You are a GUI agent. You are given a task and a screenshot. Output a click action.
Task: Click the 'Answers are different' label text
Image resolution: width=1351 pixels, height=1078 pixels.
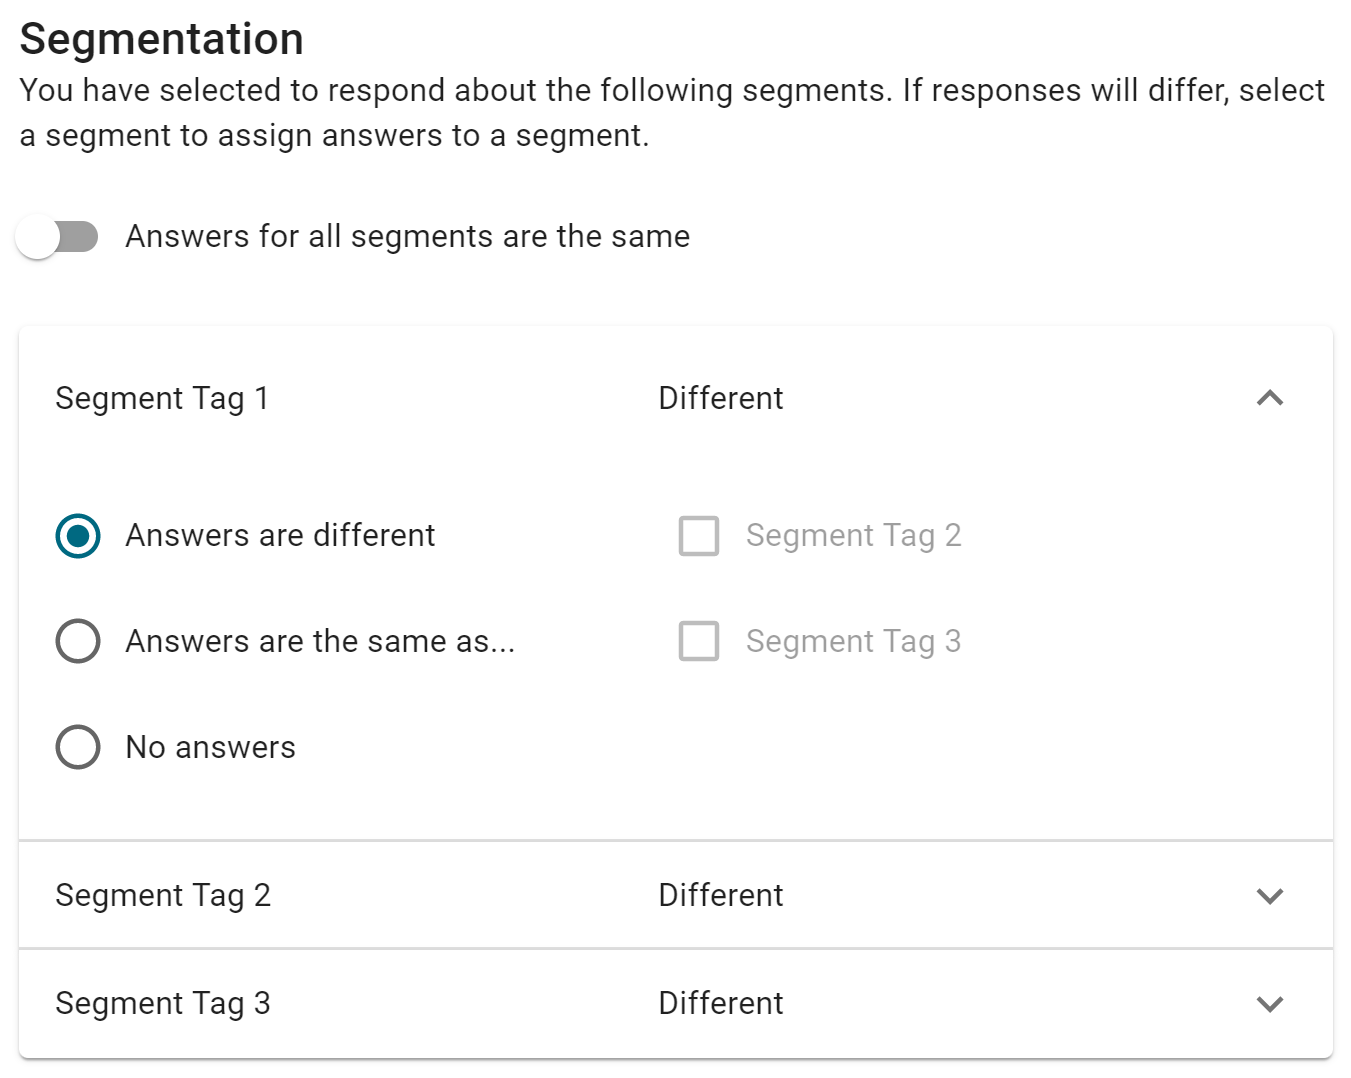280,535
